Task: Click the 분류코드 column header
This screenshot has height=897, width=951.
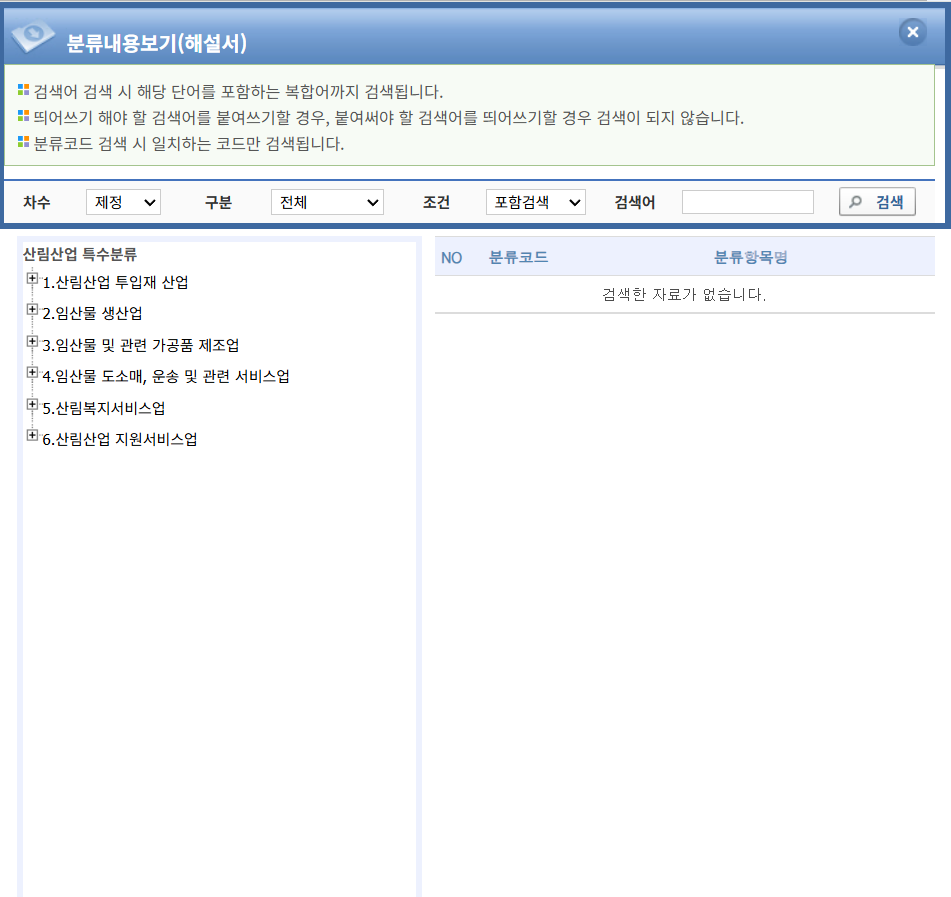Action: [518, 257]
